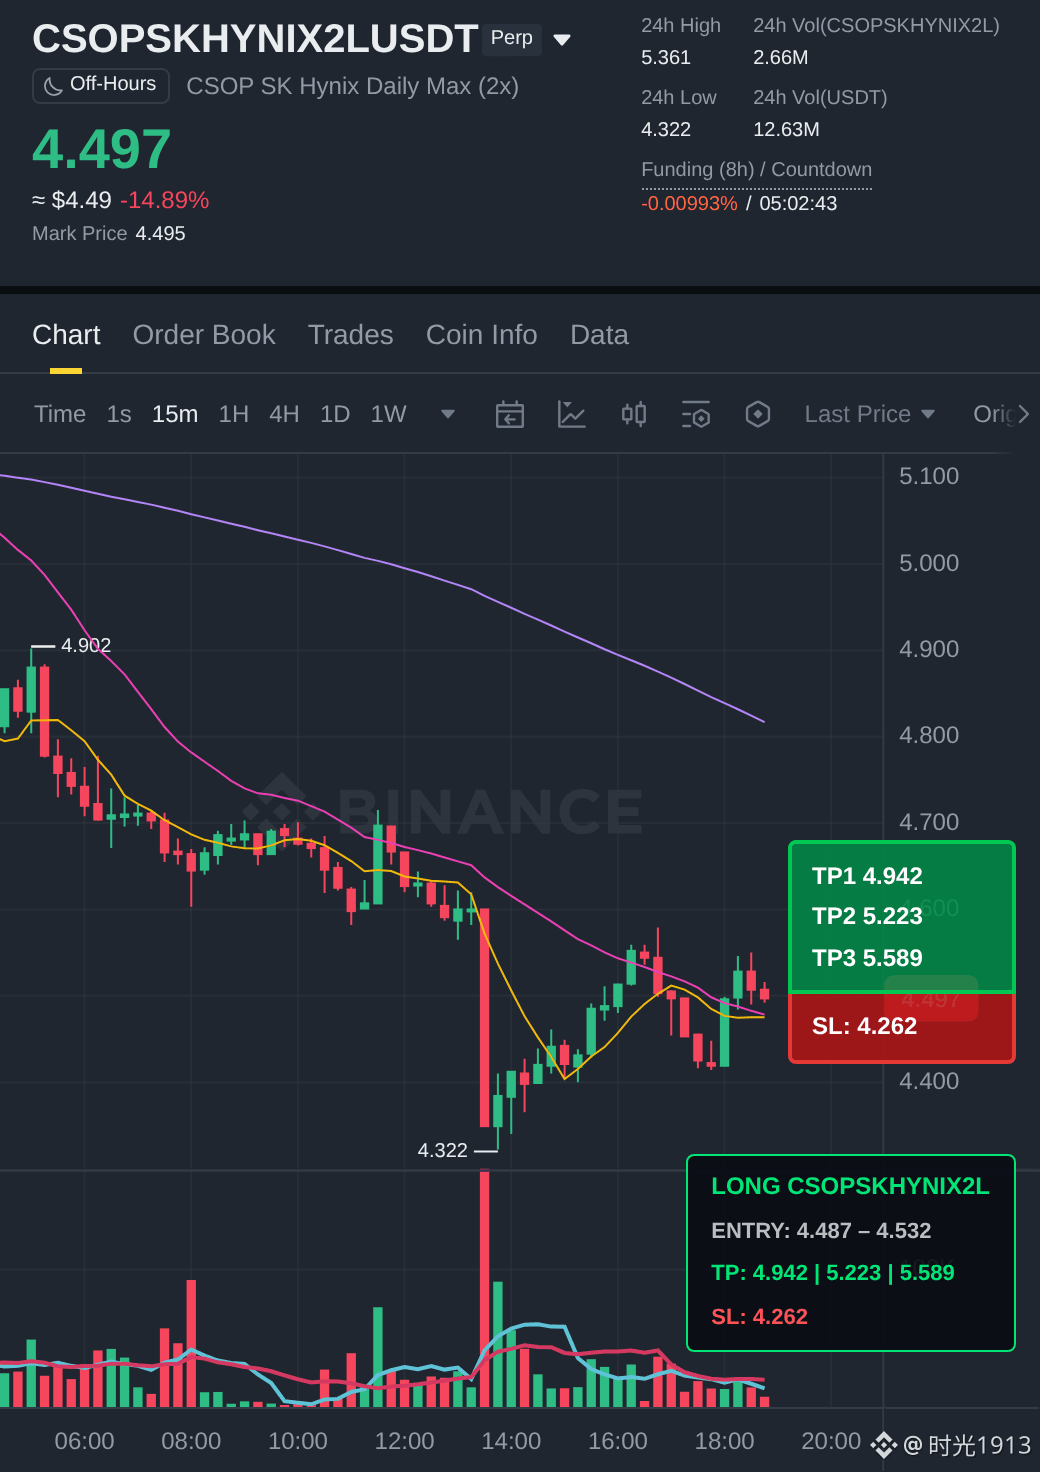Open the calendar date jump icon
This screenshot has height=1472, width=1040.
pos(510,414)
